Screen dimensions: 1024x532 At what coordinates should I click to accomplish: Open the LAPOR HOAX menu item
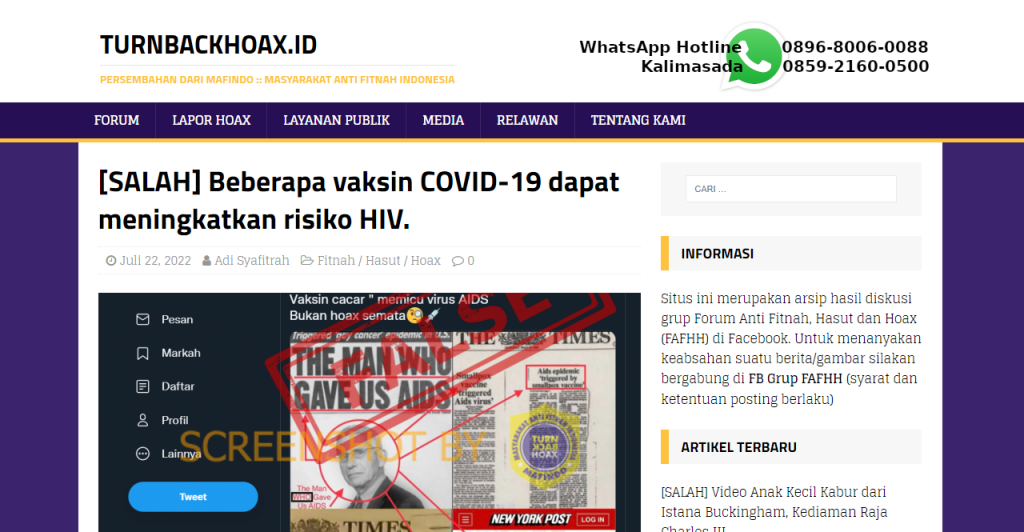[x=211, y=120]
